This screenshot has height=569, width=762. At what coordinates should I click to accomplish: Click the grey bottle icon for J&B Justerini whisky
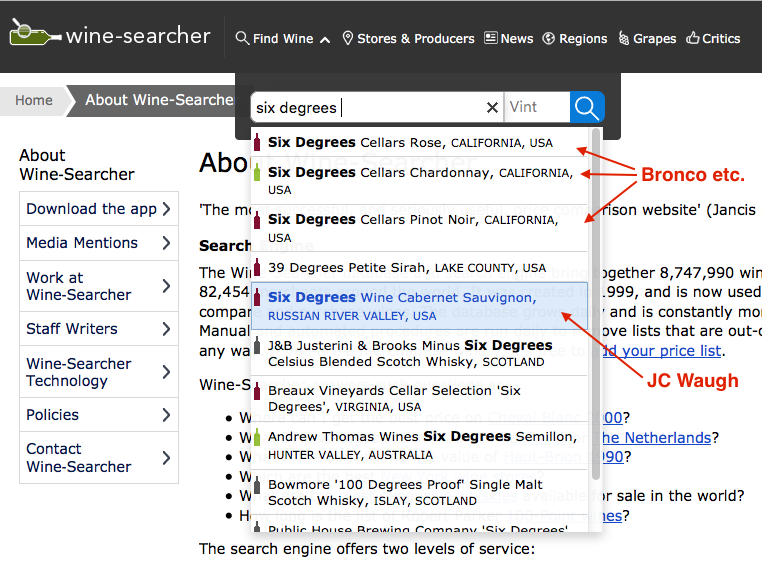click(257, 345)
